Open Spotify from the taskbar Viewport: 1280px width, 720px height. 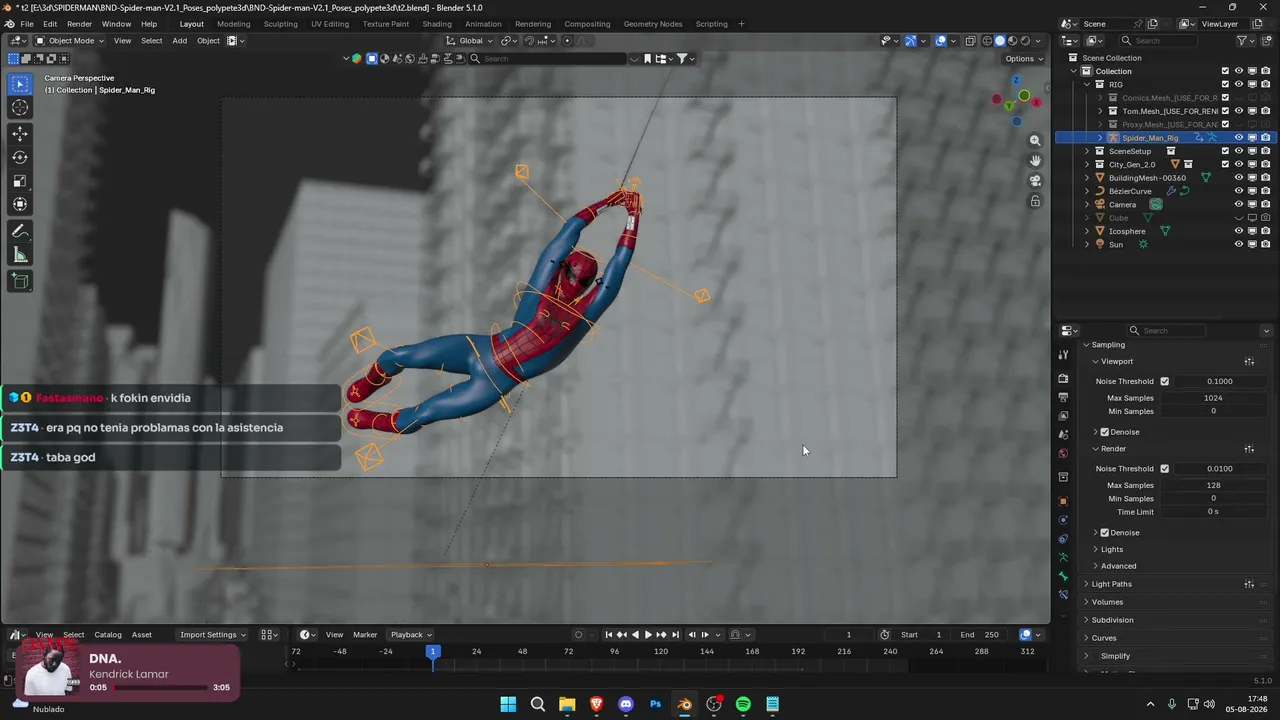tap(743, 704)
